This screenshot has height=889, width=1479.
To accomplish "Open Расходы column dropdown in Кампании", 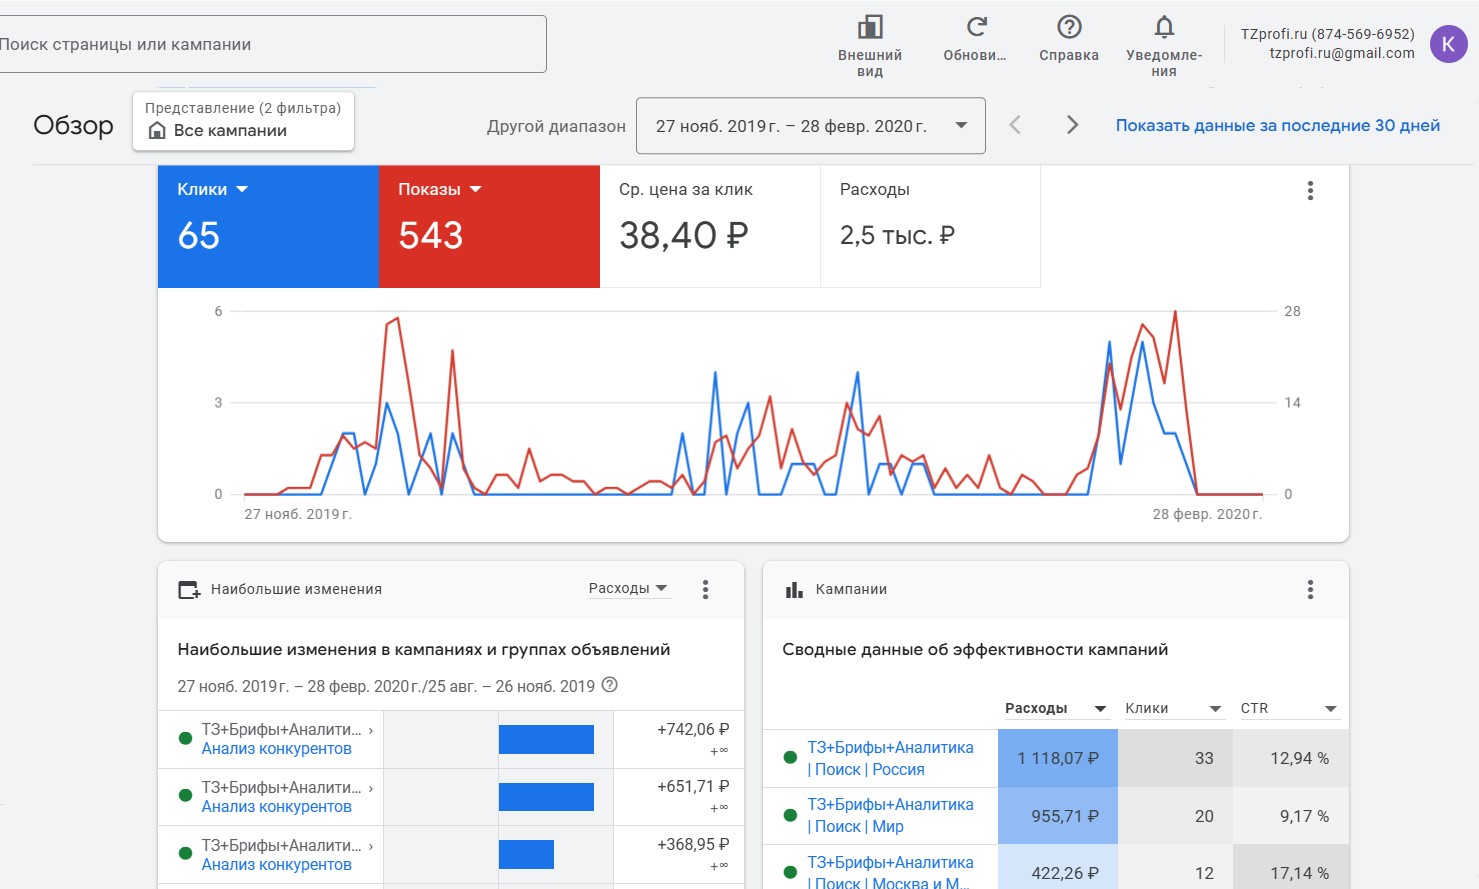I will [x=1056, y=708].
